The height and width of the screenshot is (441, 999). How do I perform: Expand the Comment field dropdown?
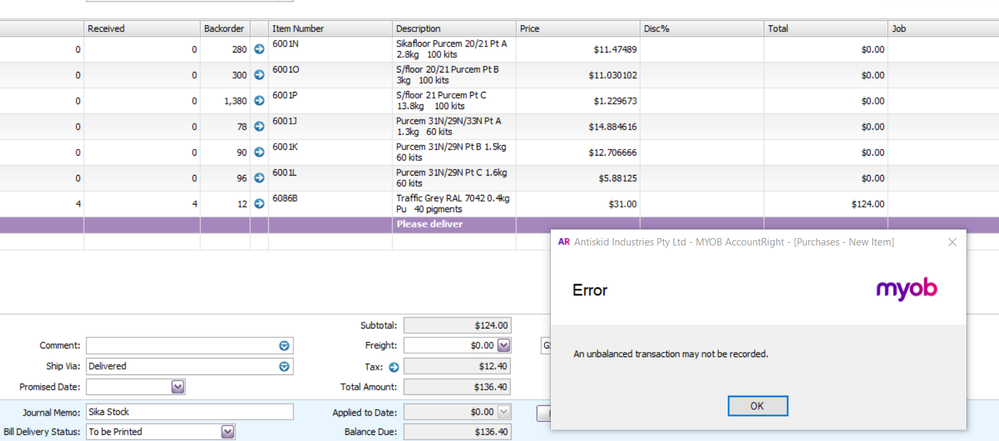click(x=284, y=345)
